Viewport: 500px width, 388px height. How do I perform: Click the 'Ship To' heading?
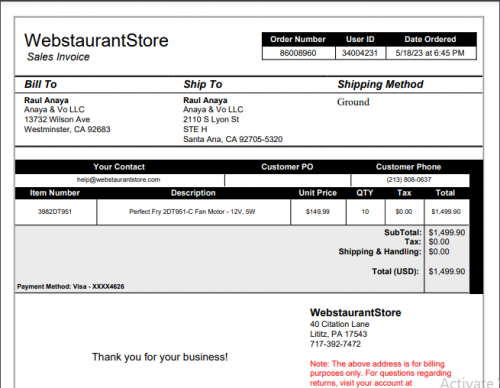pyautogui.click(x=203, y=84)
